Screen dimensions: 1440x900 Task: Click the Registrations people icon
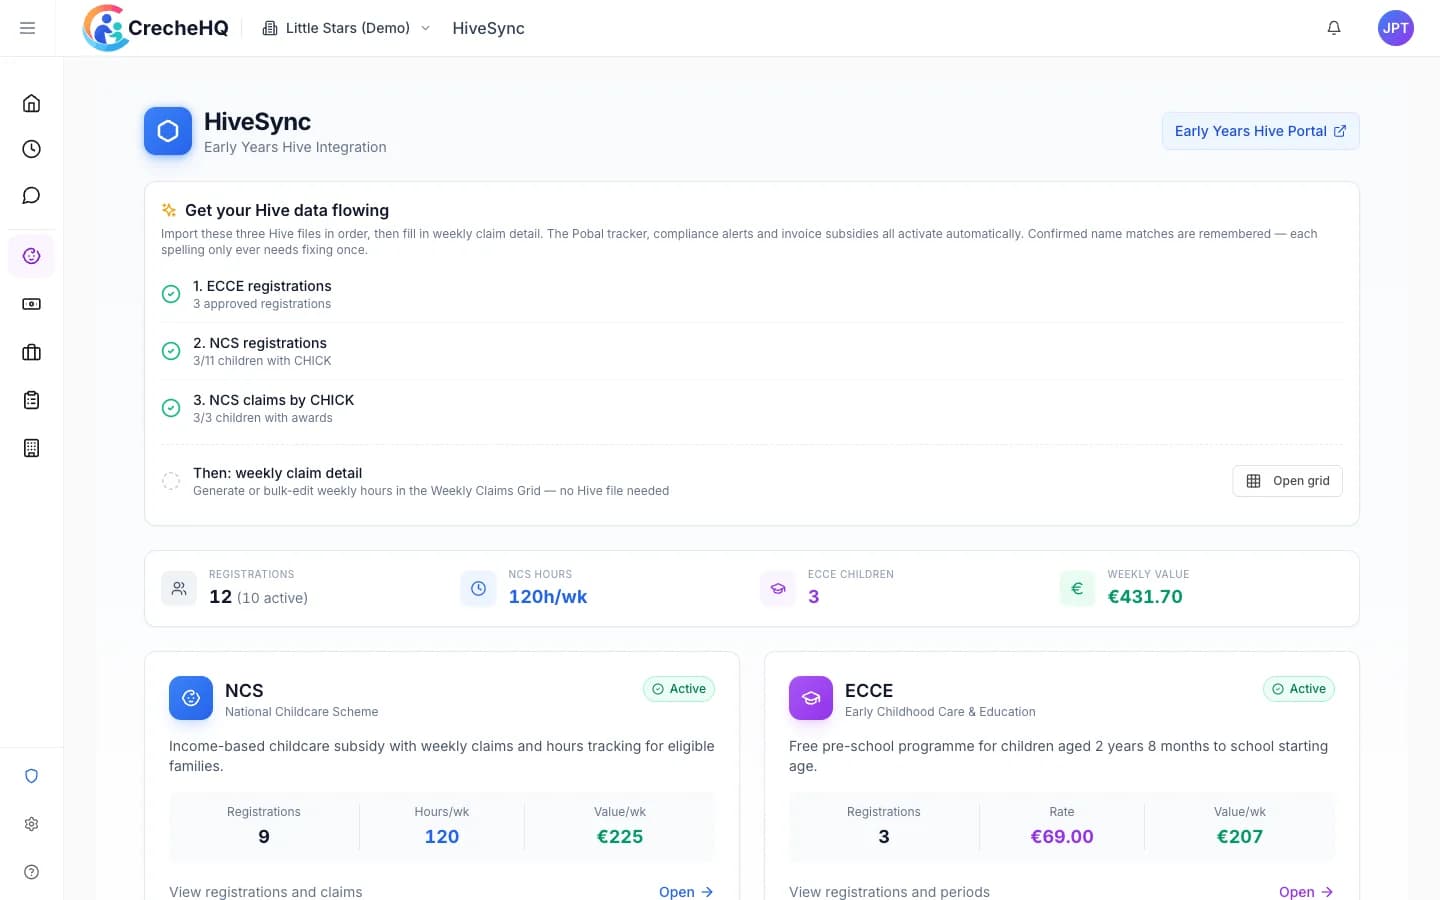click(x=179, y=588)
